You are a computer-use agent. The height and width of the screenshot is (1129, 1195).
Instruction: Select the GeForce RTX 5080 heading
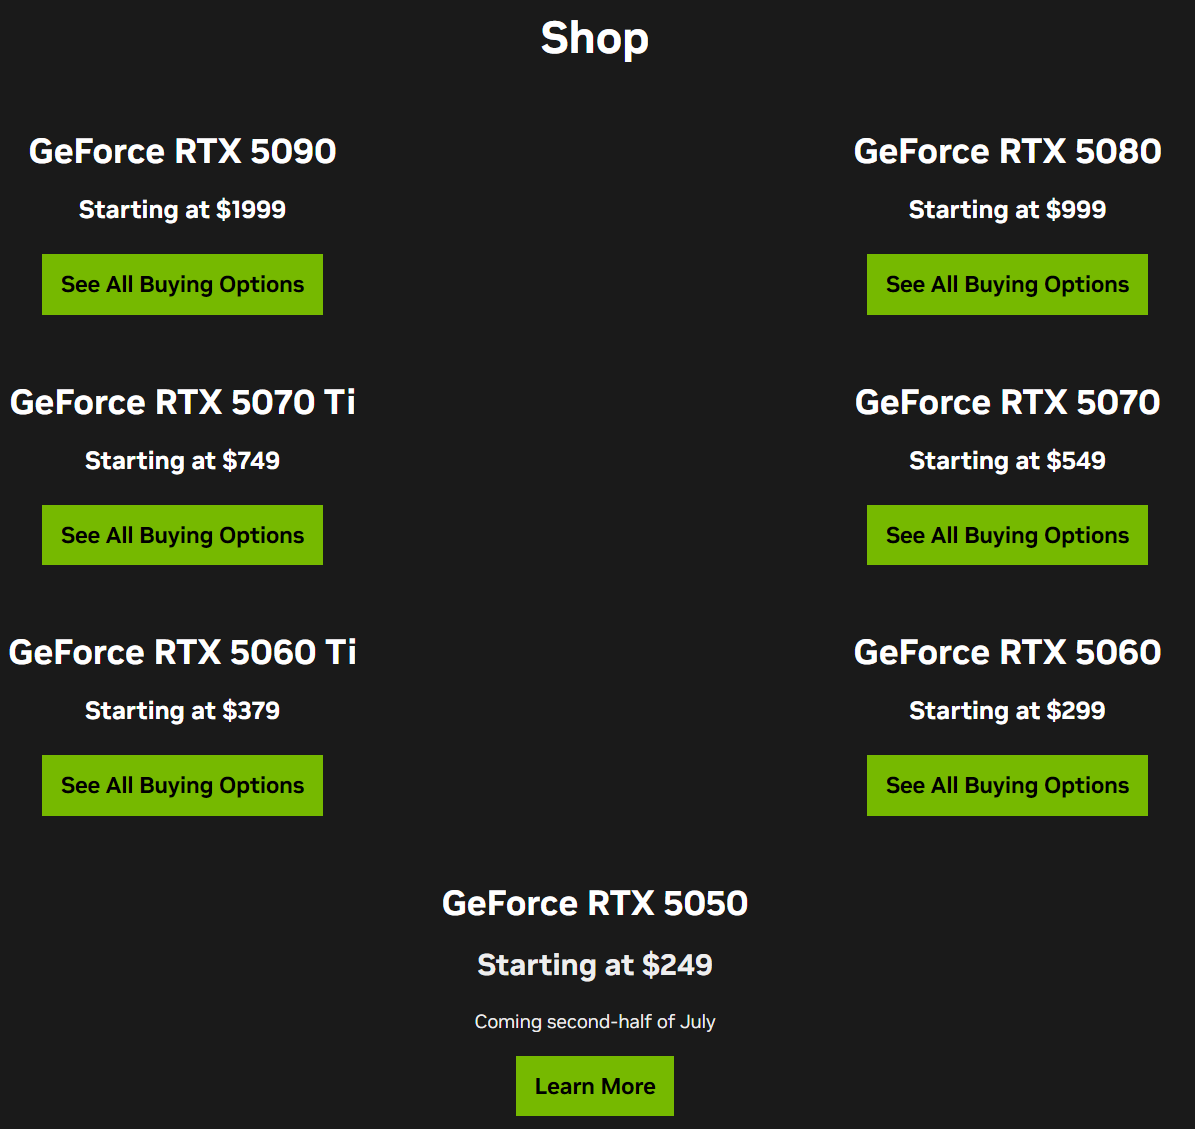point(1007,151)
